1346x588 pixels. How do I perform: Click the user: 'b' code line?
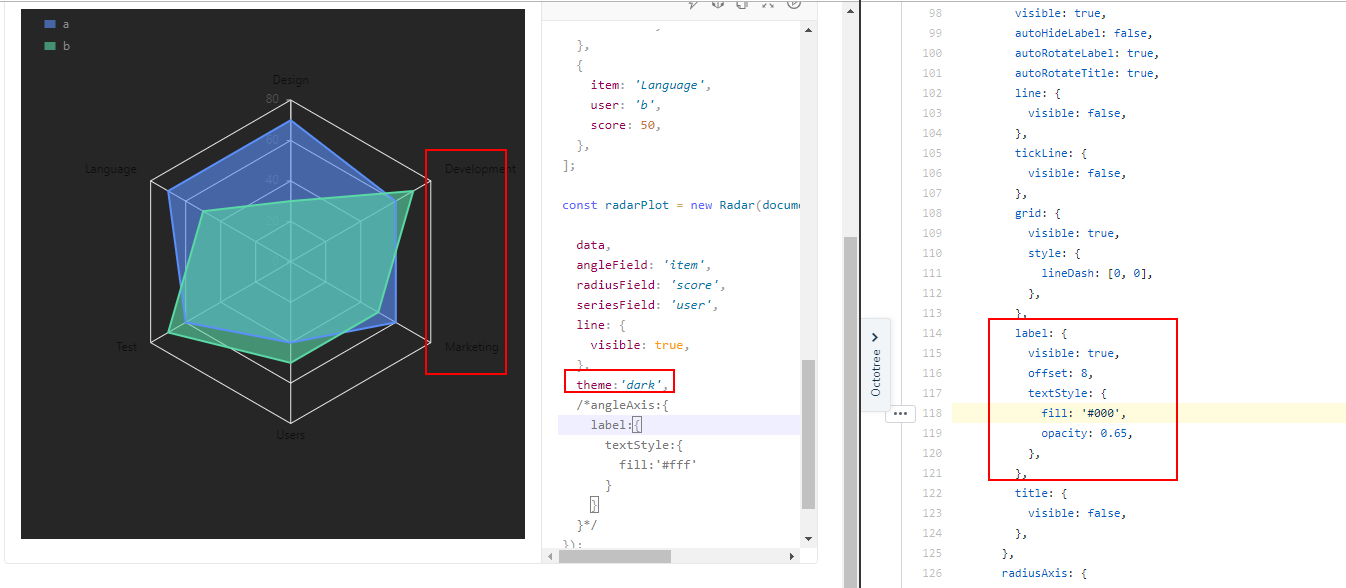[x=626, y=105]
